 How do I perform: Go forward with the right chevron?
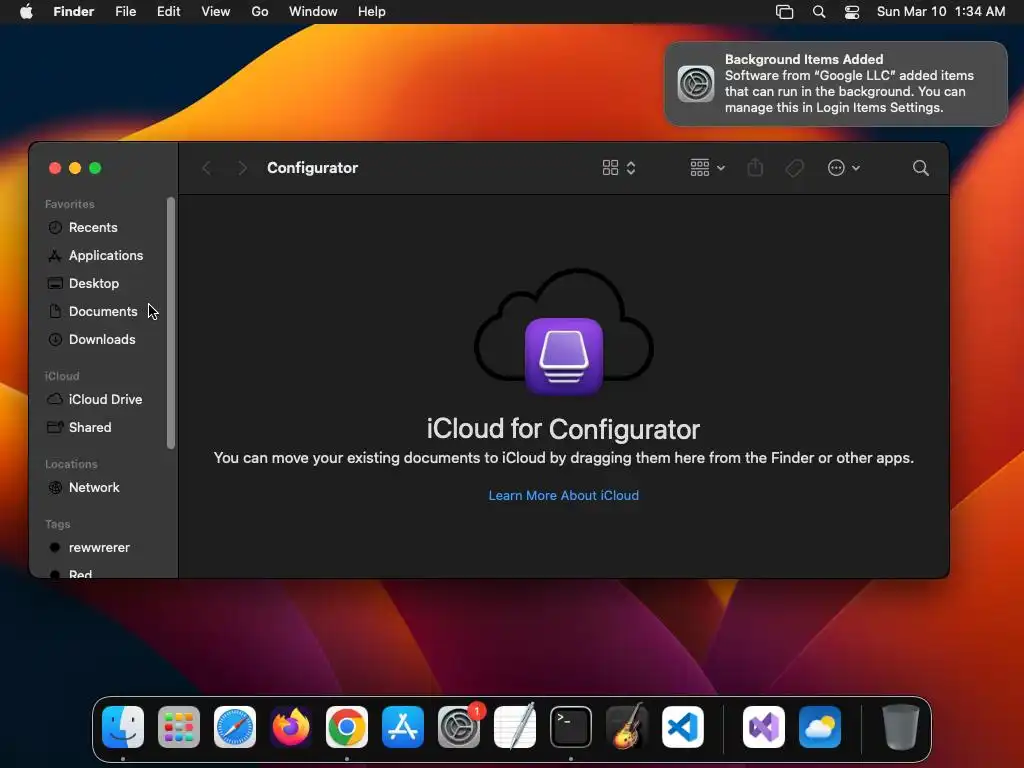pyautogui.click(x=242, y=168)
